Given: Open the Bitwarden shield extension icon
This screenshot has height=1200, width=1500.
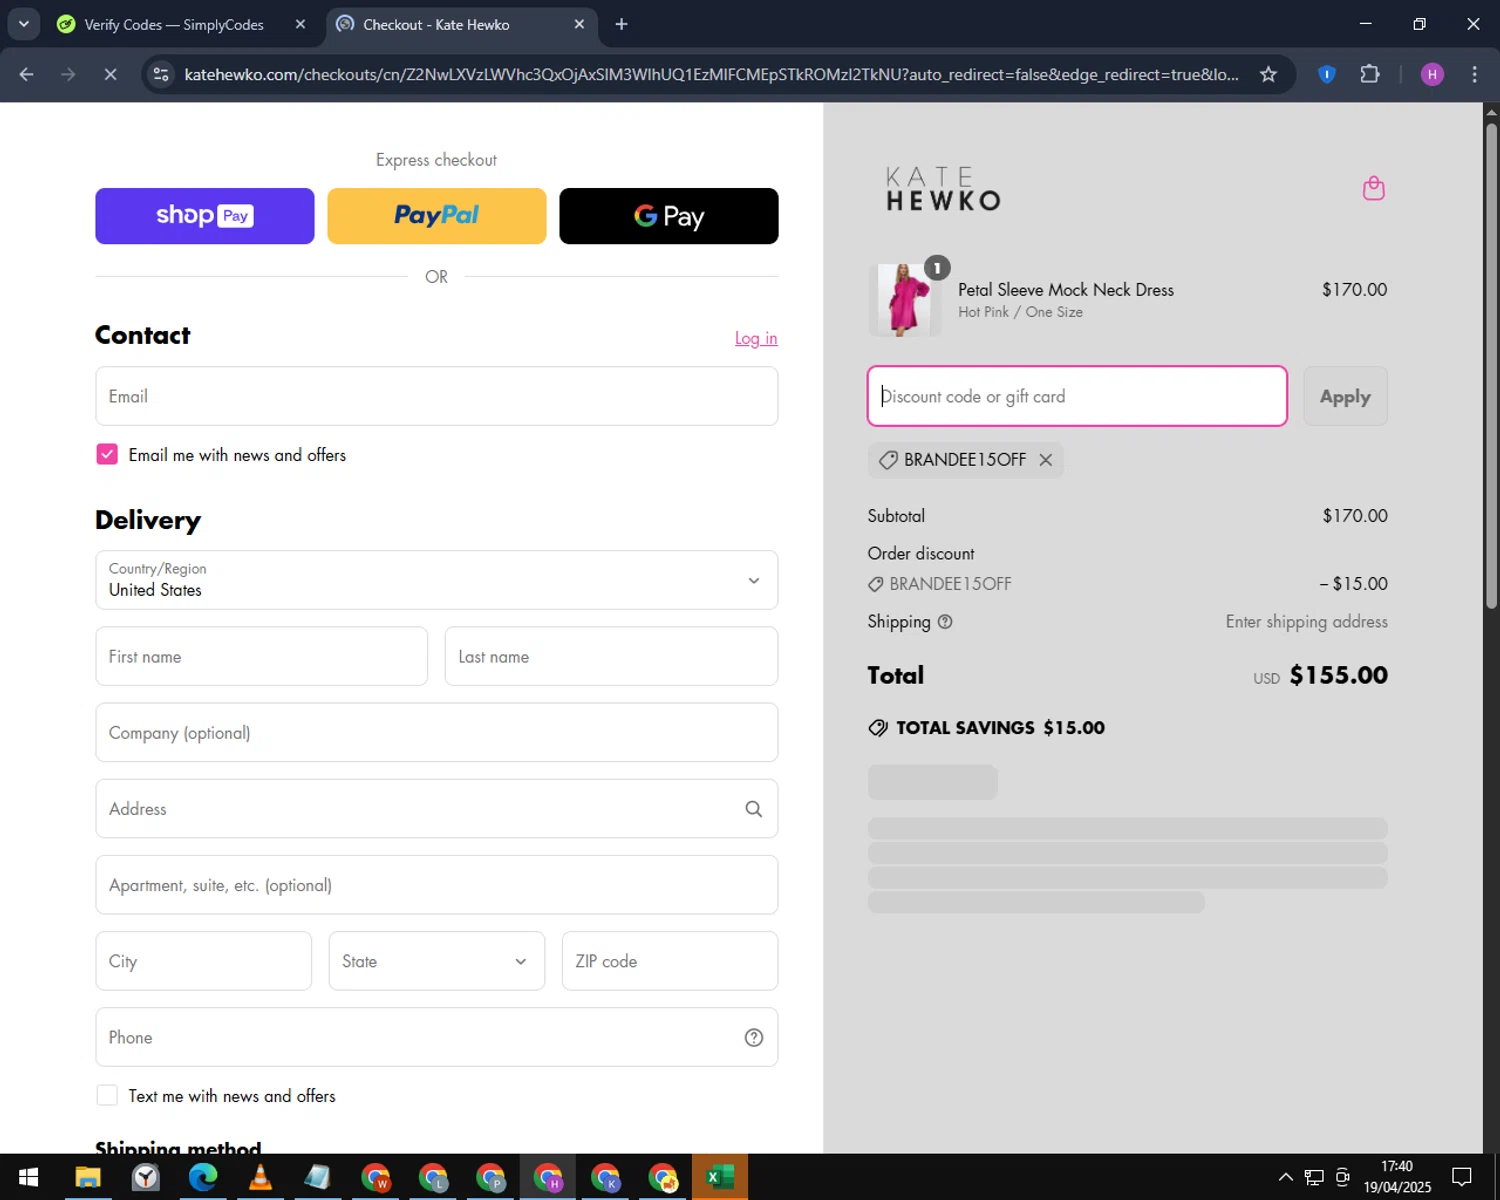Looking at the screenshot, I should [x=1327, y=74].
